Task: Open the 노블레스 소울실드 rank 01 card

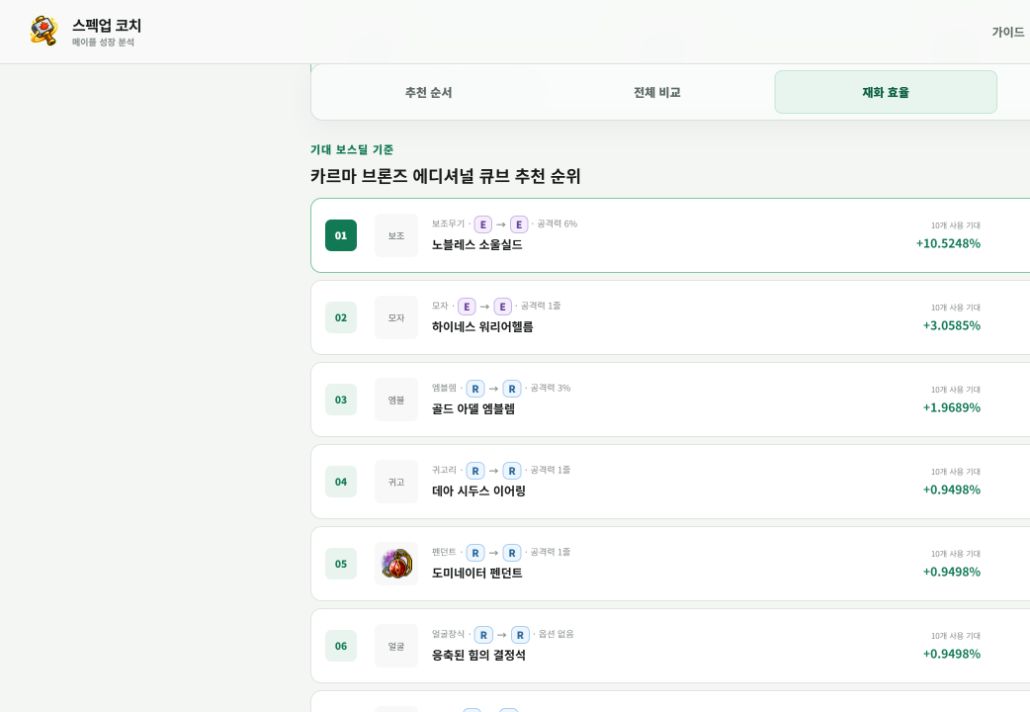Action: coord(670,235)
